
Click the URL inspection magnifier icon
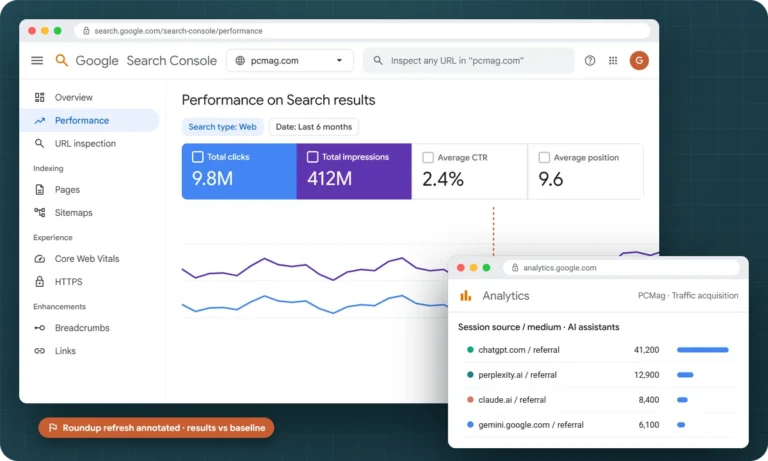point(39,143)
